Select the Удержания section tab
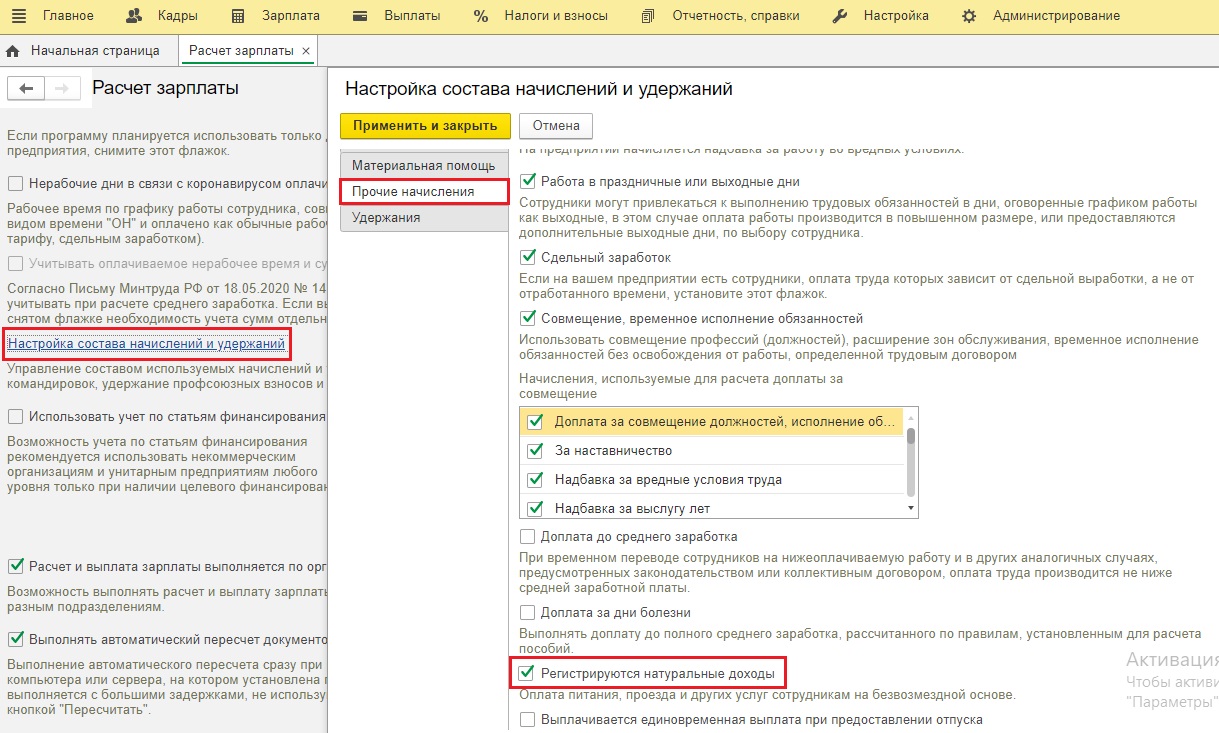Screen dimensions: 1219x733 424,217
